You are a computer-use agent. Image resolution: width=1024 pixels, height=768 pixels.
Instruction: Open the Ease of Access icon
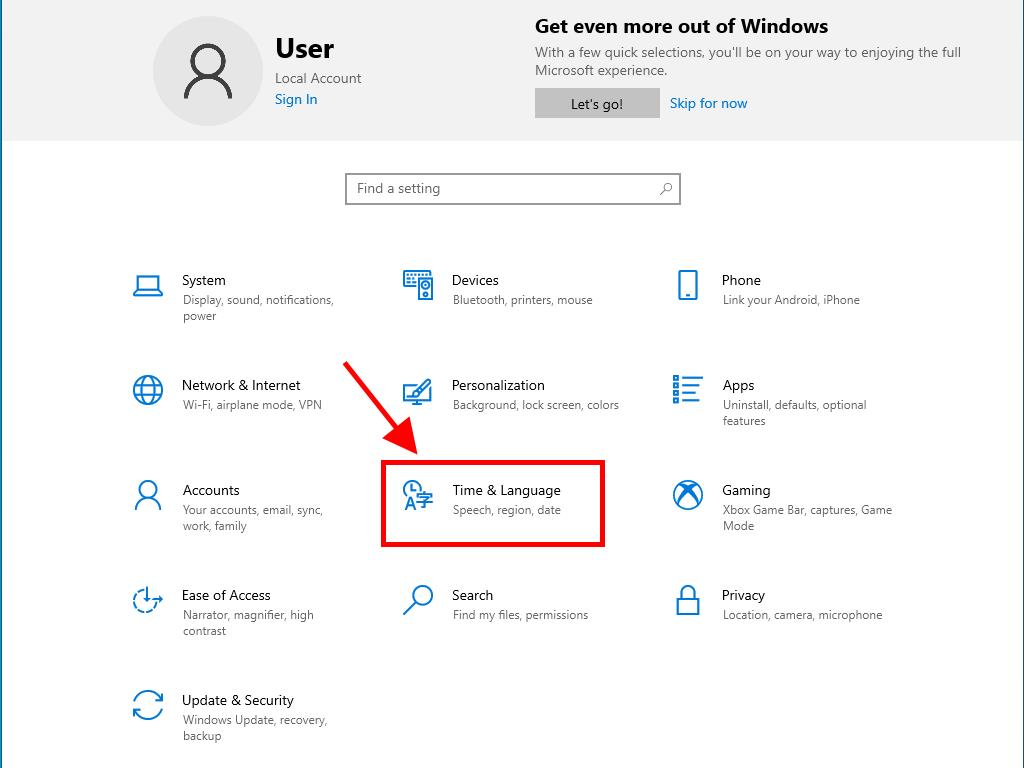[x=148, y=600]
